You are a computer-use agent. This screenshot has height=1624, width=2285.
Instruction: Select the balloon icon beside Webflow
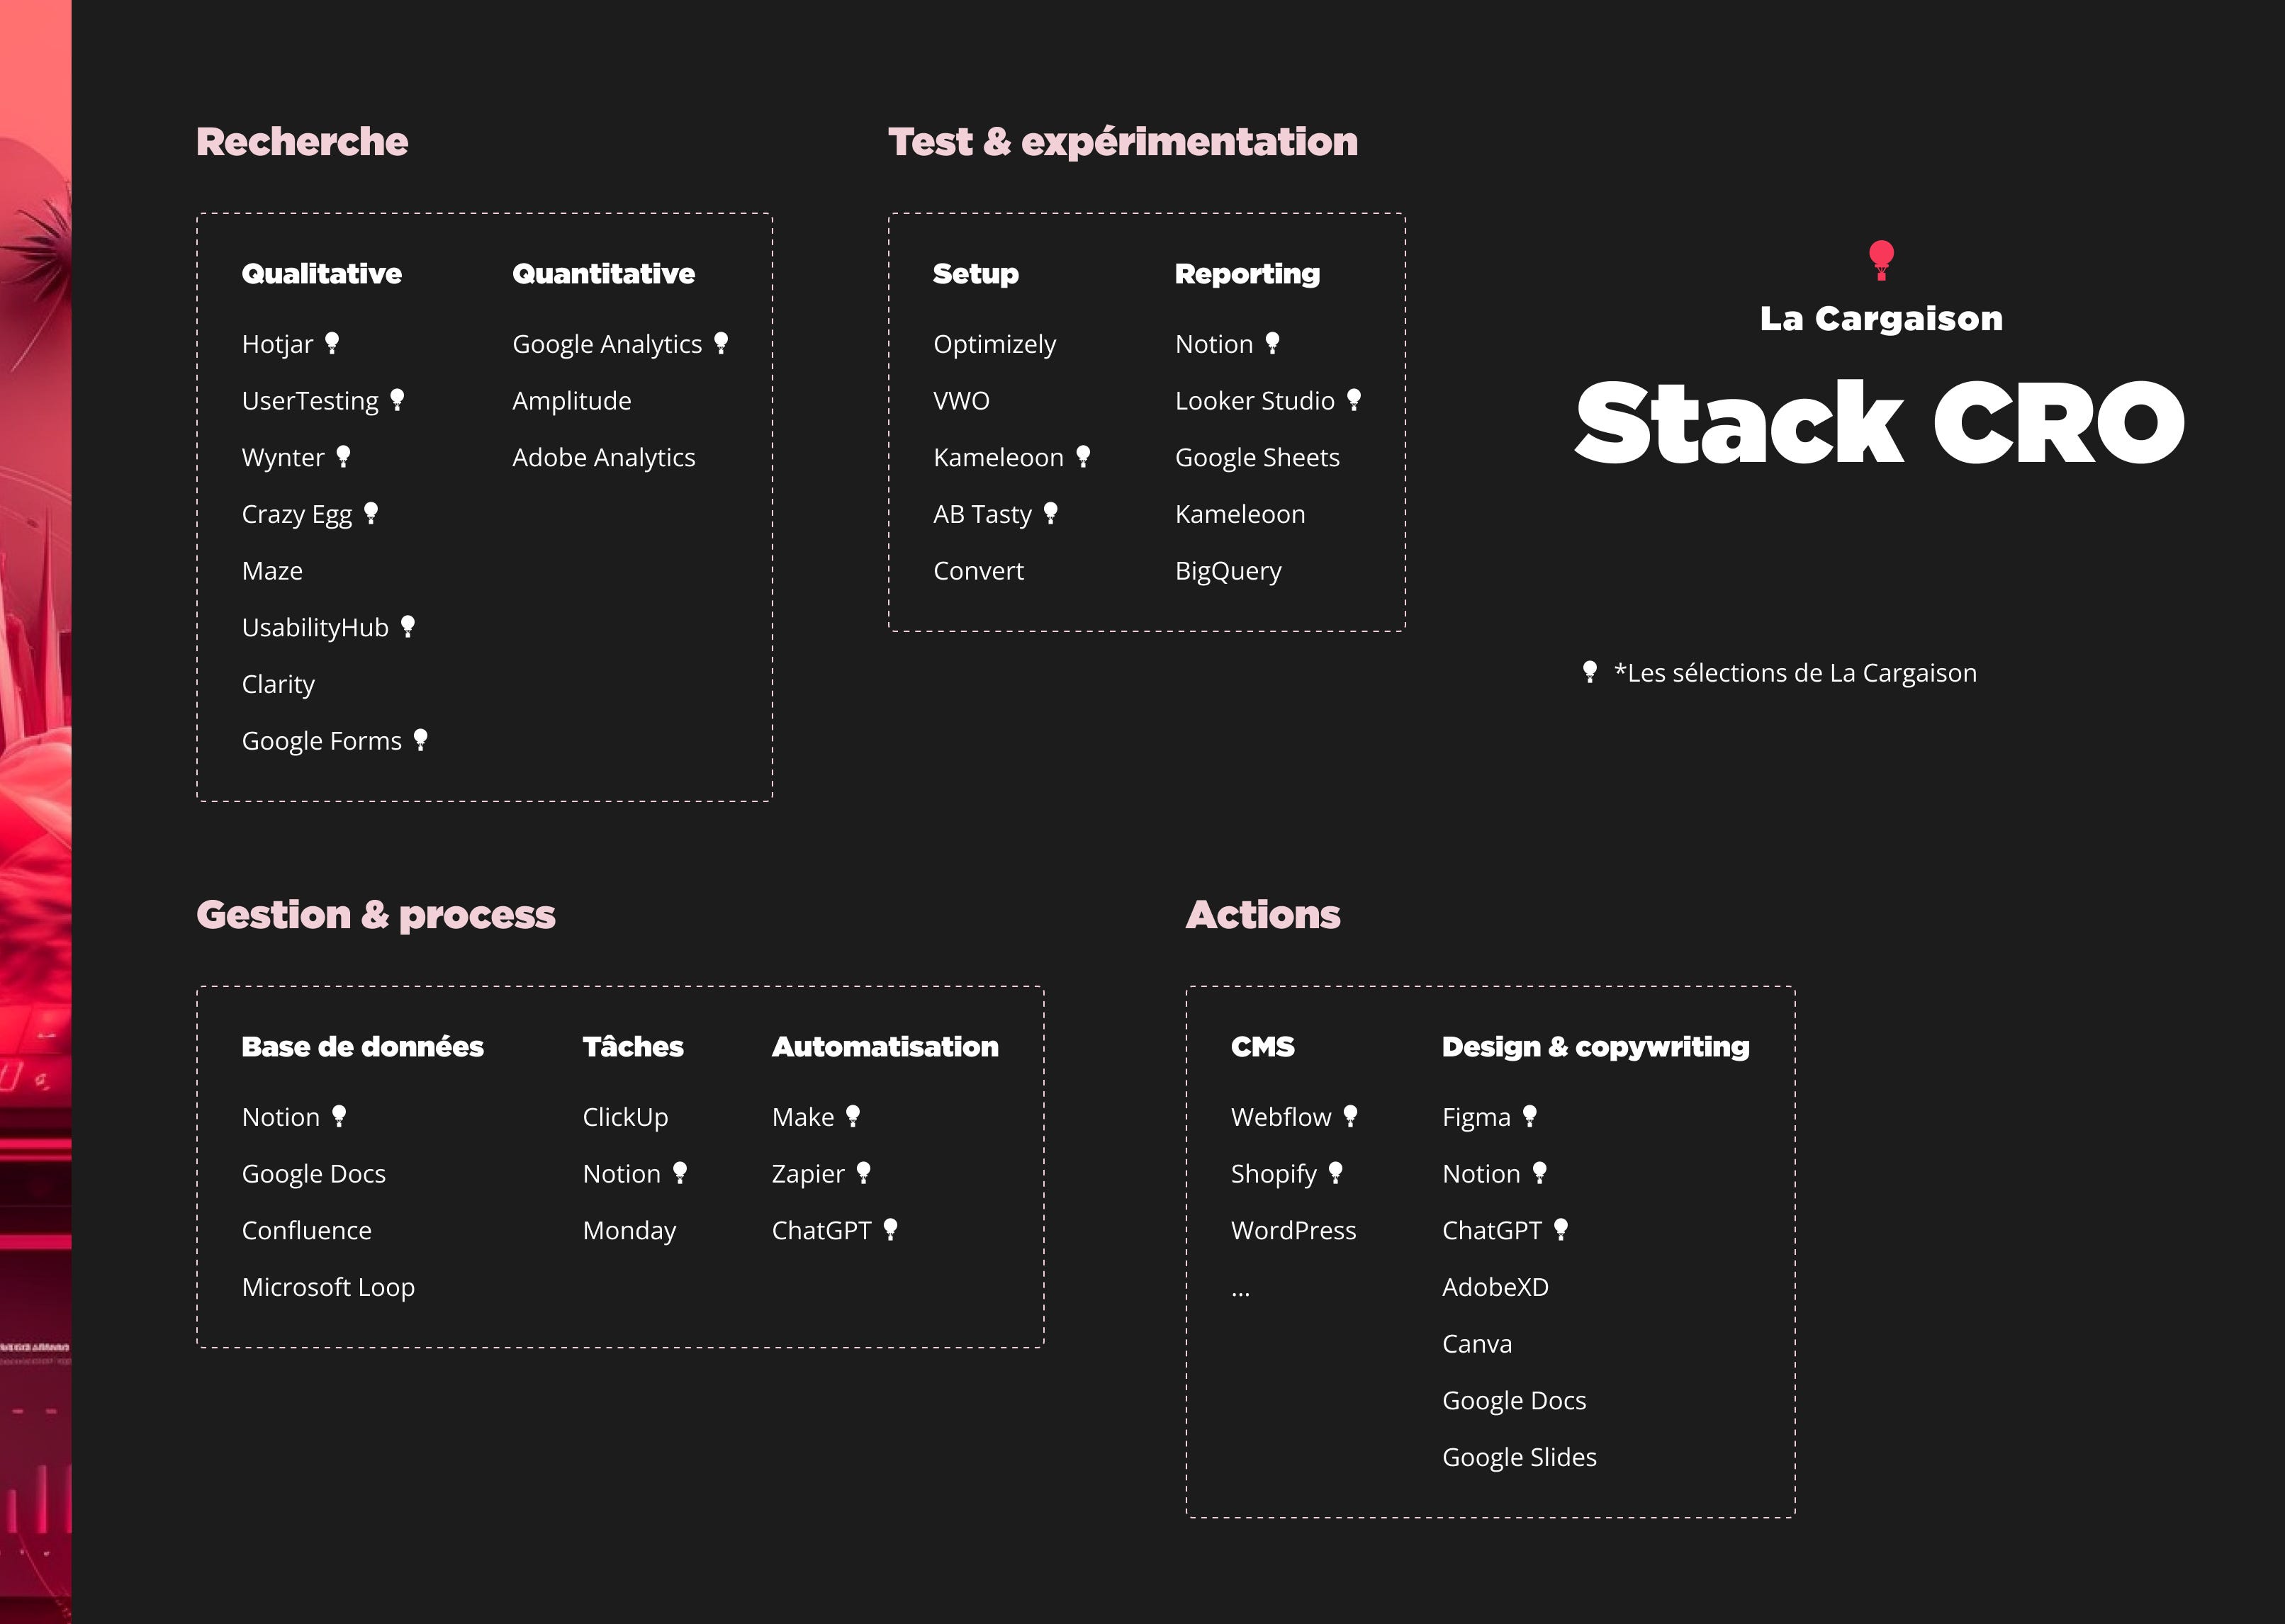(1351, 1115)
